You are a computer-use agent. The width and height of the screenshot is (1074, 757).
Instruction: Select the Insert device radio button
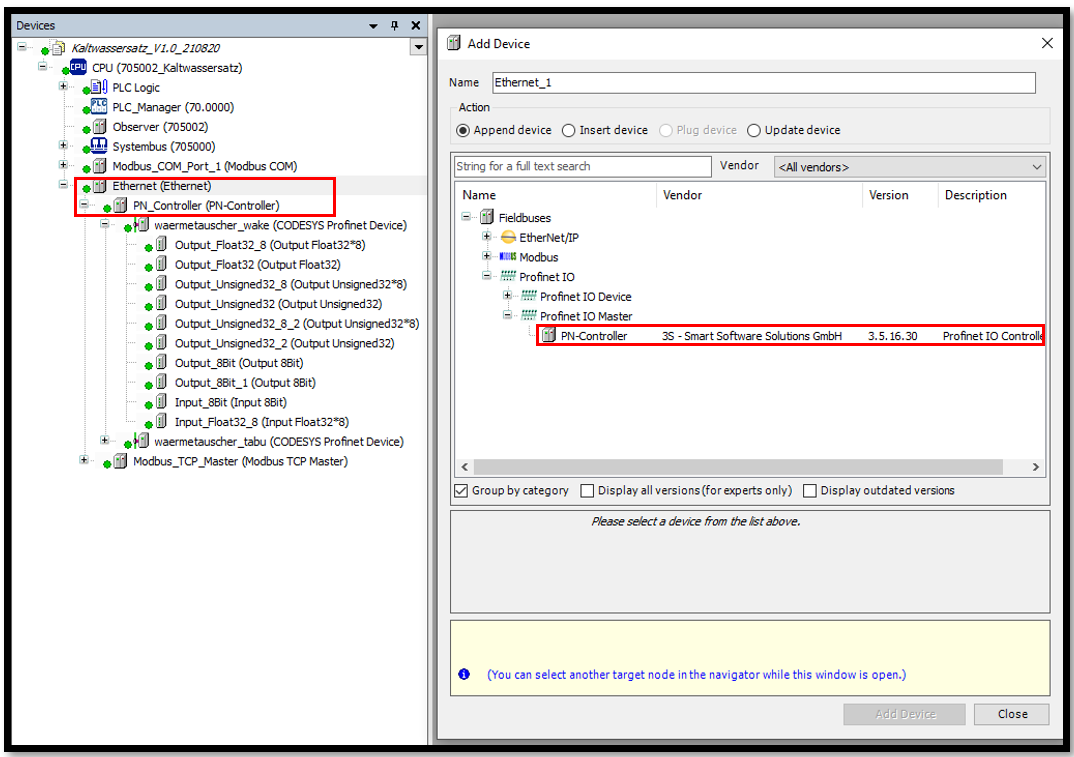[x=569, y=130]
